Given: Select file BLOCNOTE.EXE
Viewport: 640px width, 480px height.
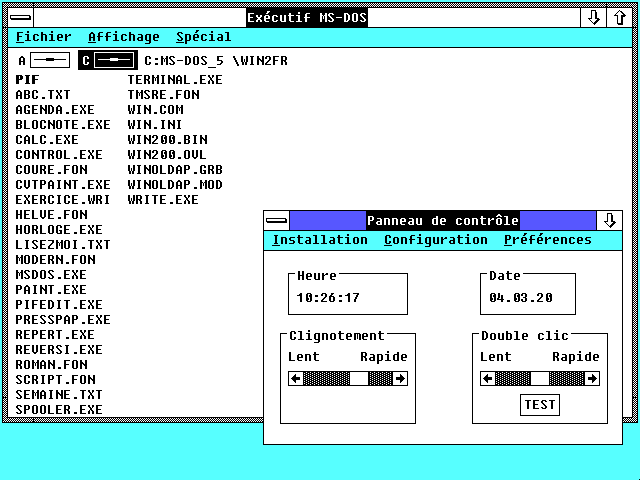Looking at the screenshot, I should (x=63, y=124).
